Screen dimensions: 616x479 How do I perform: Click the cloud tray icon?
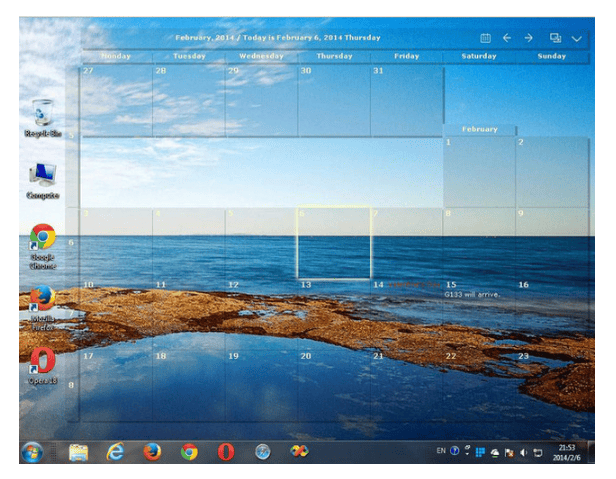(x=495, y=453)
